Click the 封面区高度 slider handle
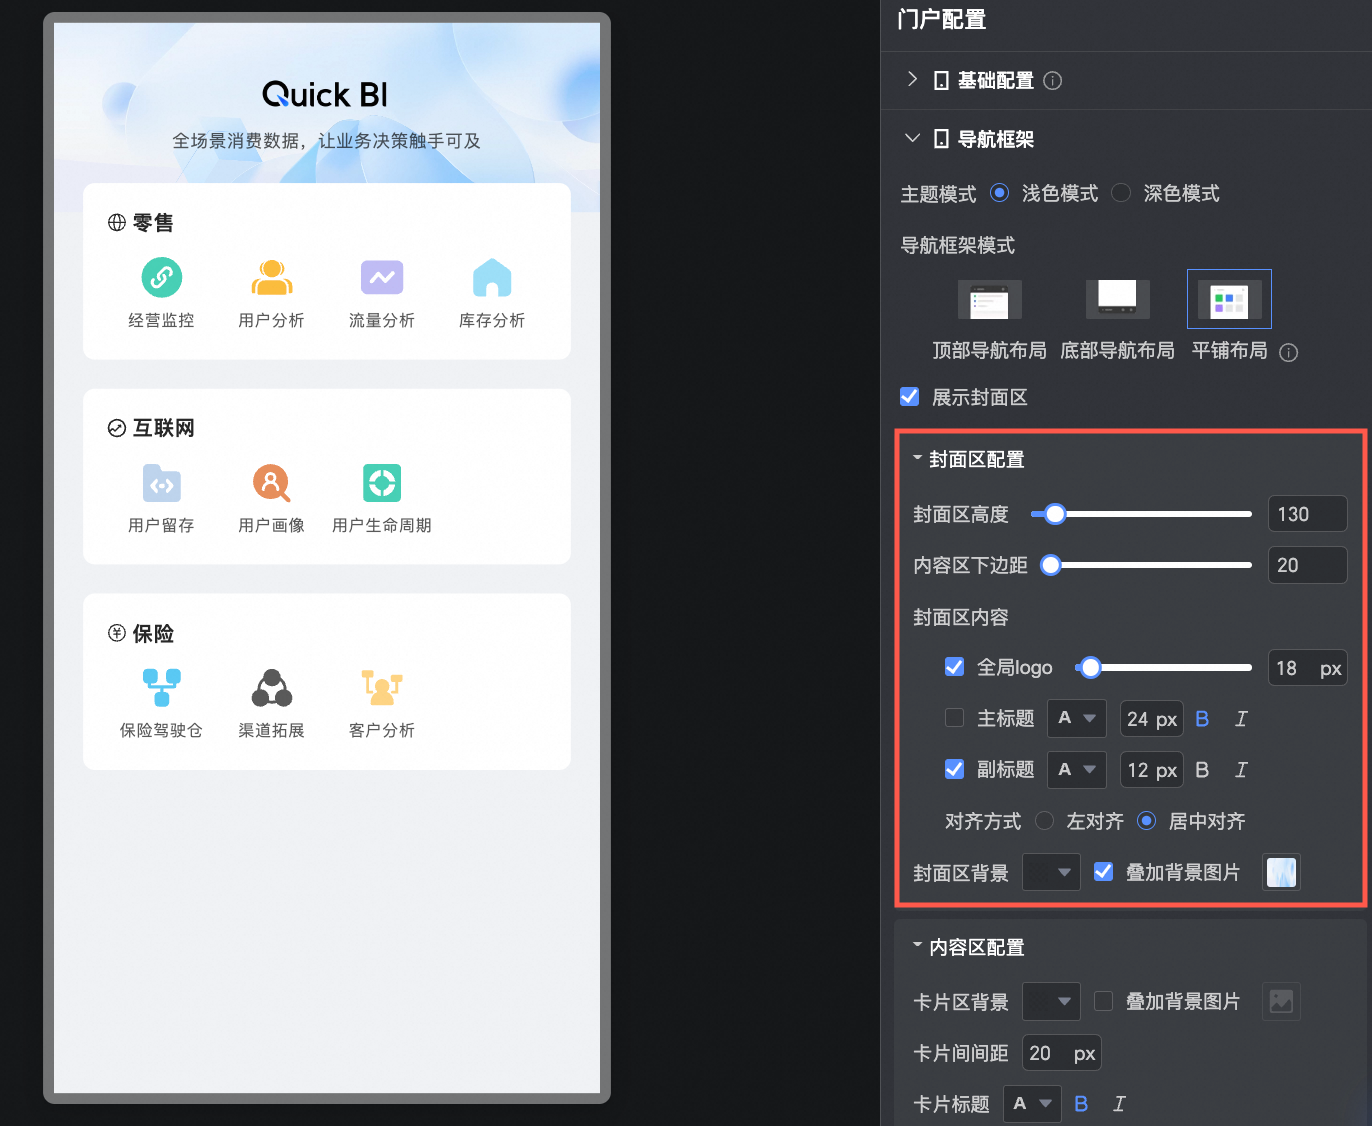1372x1126 pixels. (1055, 514)
